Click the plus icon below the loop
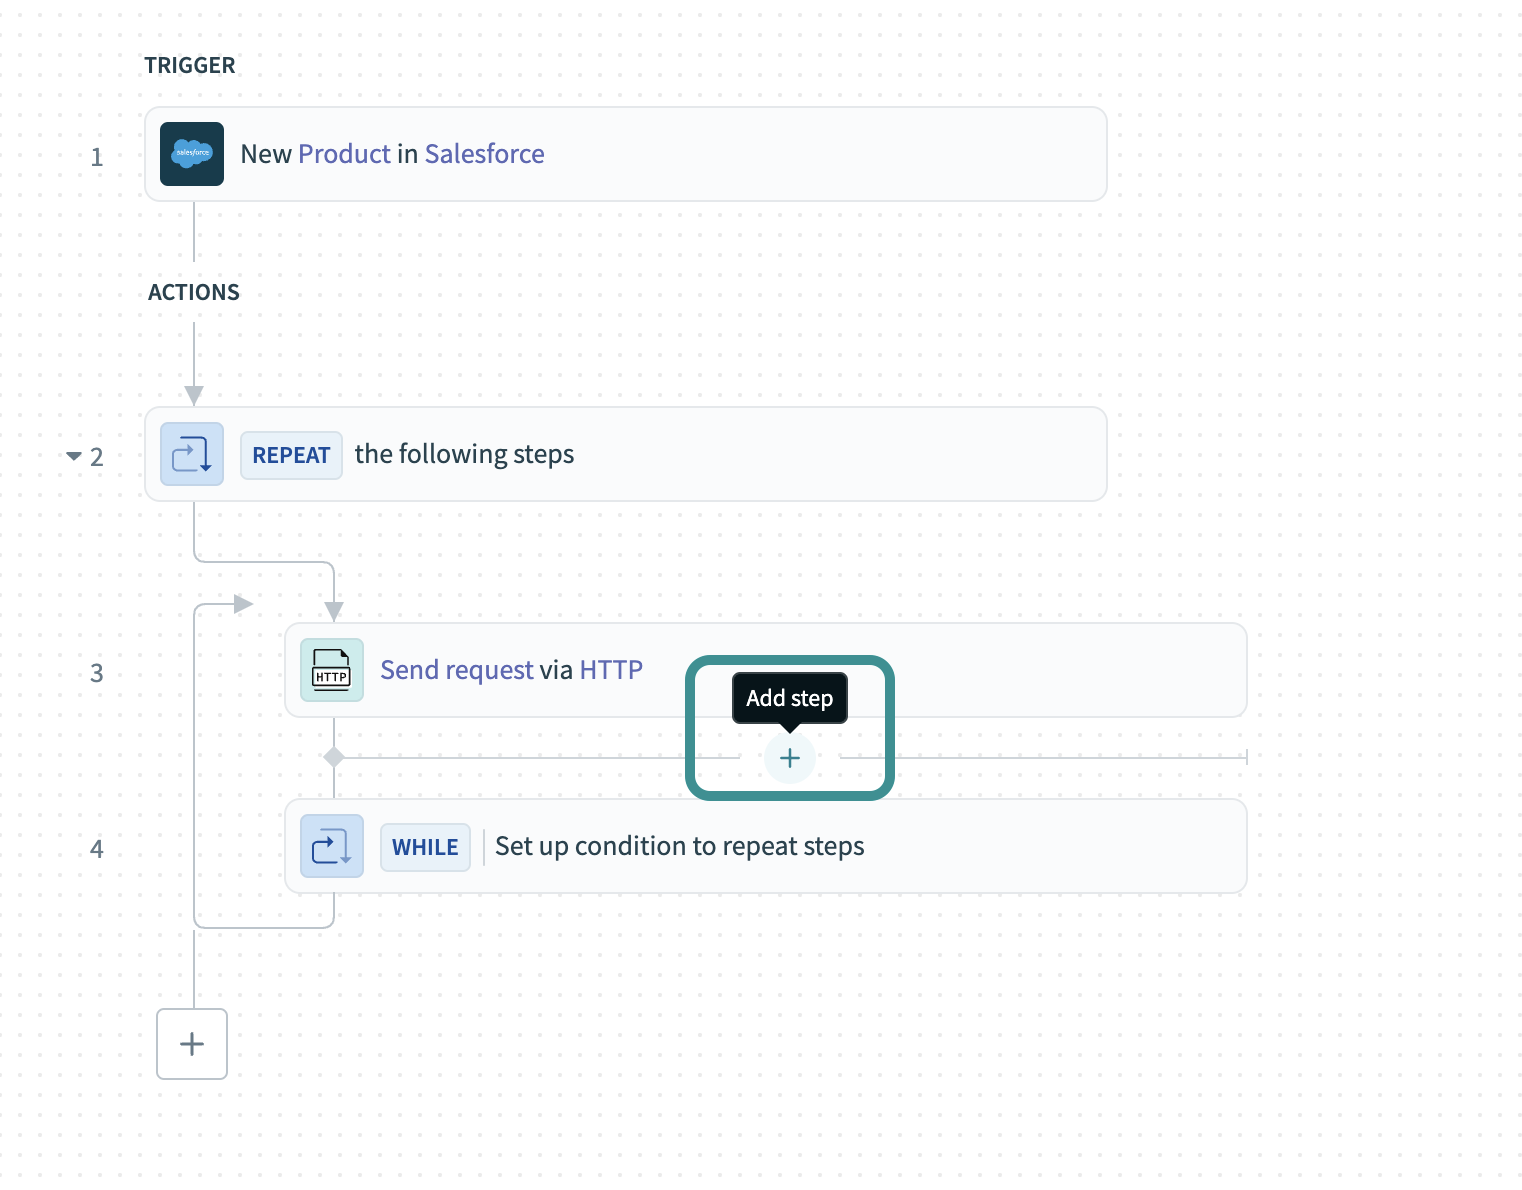Image resolution: width=1522 pixels, height=1190 pixels. click(191, 1044)
